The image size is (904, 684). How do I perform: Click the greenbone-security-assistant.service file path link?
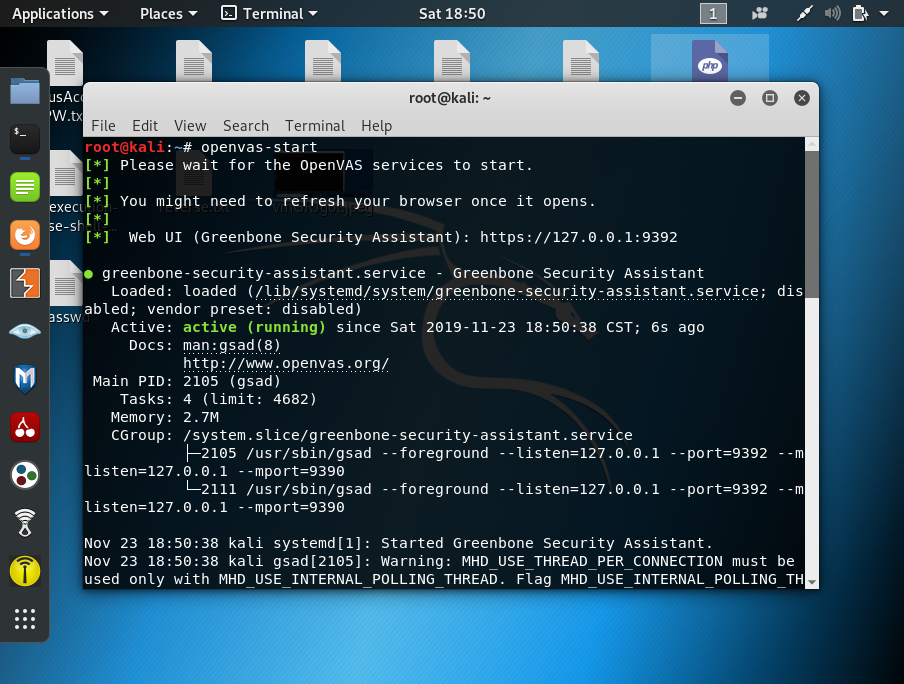click(x=507, y=291)
